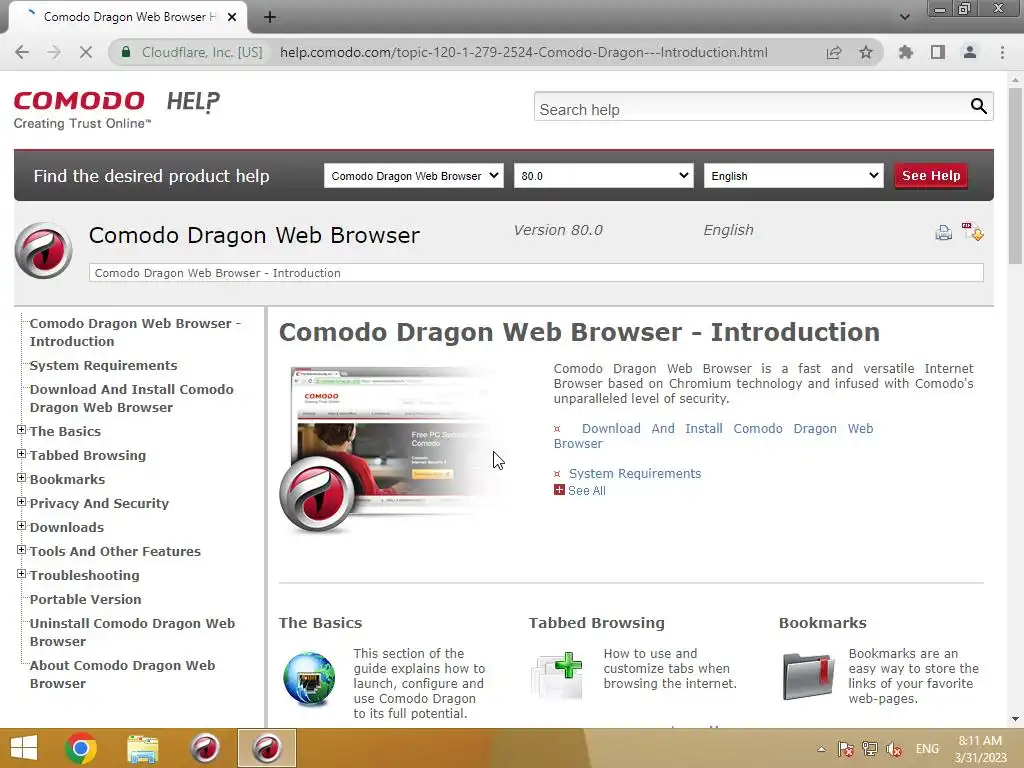This screenshot has width=1024, height=768.
Task: Open Portable Version in sidebar
Action: click(x=85, y=600)
